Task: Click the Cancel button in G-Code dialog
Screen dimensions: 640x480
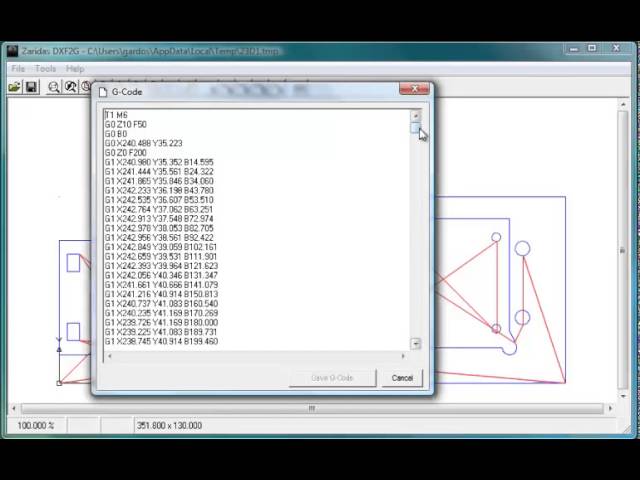Action: pyautogui.click(x=402, y=378)
